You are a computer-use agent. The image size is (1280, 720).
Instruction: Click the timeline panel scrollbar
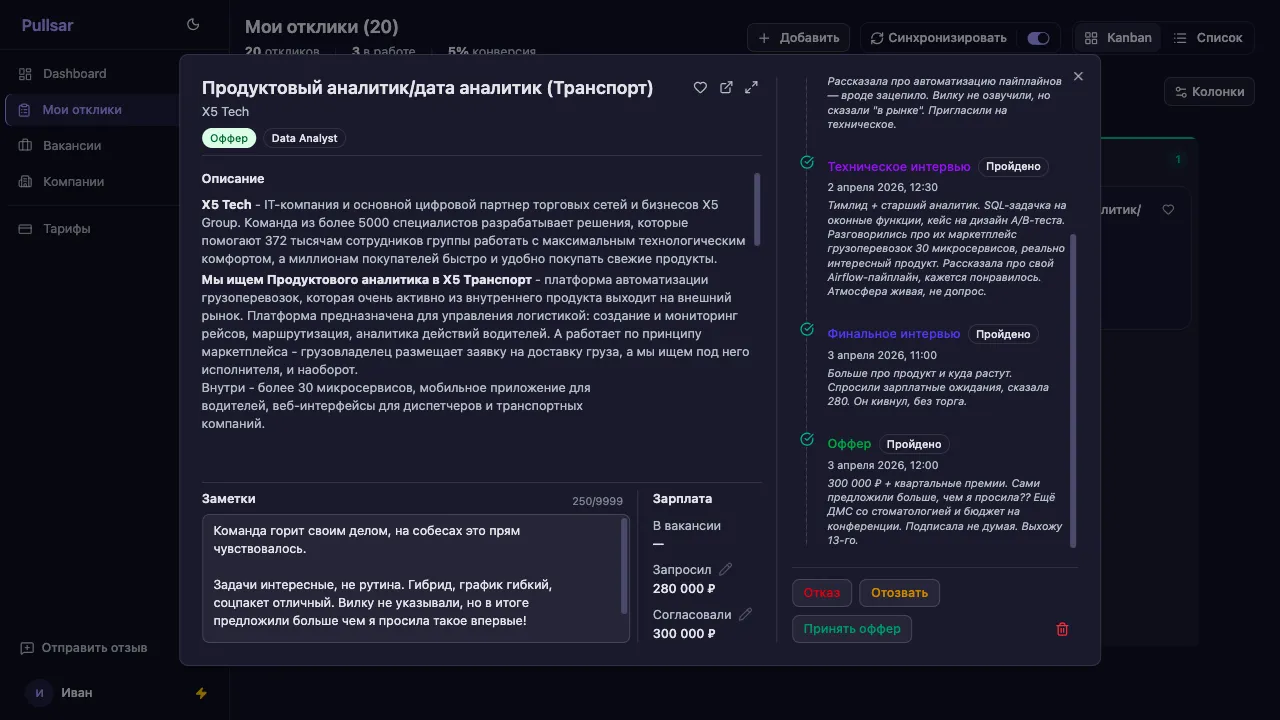[1074, 390]
